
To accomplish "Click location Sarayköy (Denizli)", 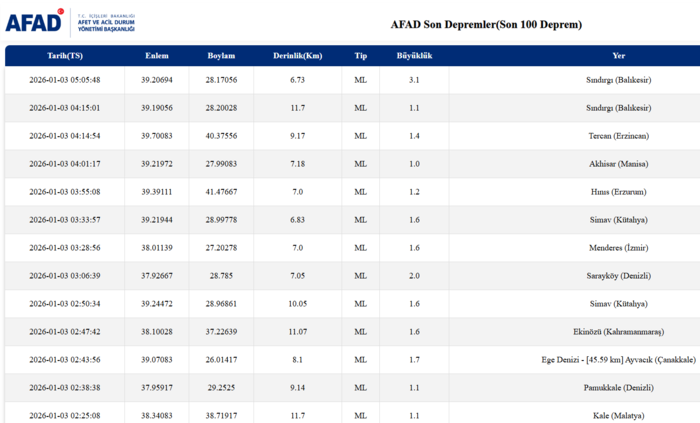I will point(618,276).
